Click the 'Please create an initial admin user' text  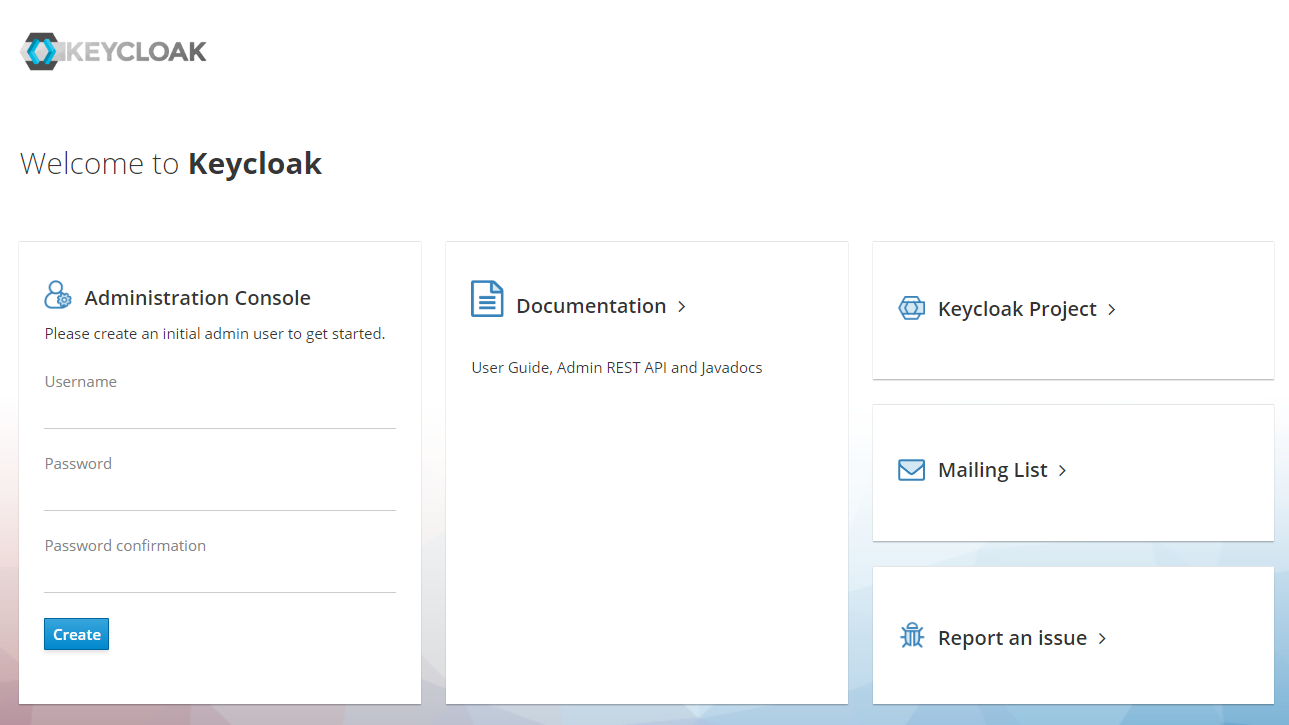(215, 334)
